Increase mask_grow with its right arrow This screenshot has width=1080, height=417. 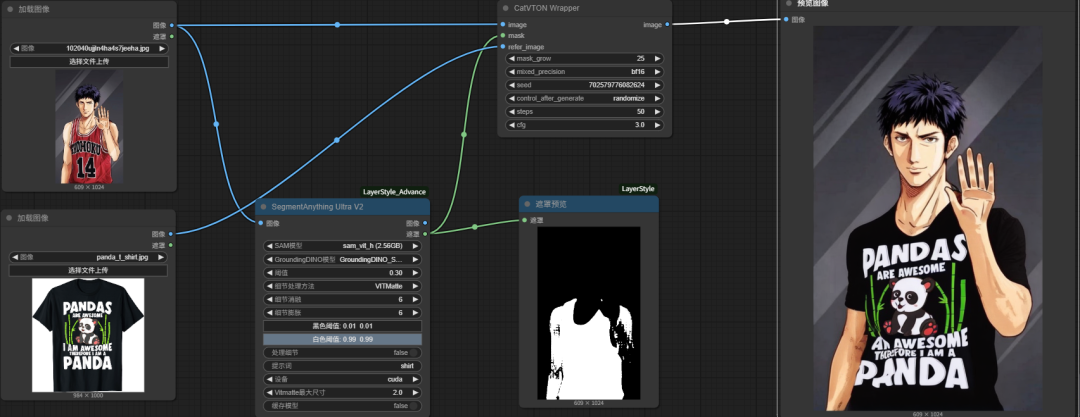coord(657,59)
